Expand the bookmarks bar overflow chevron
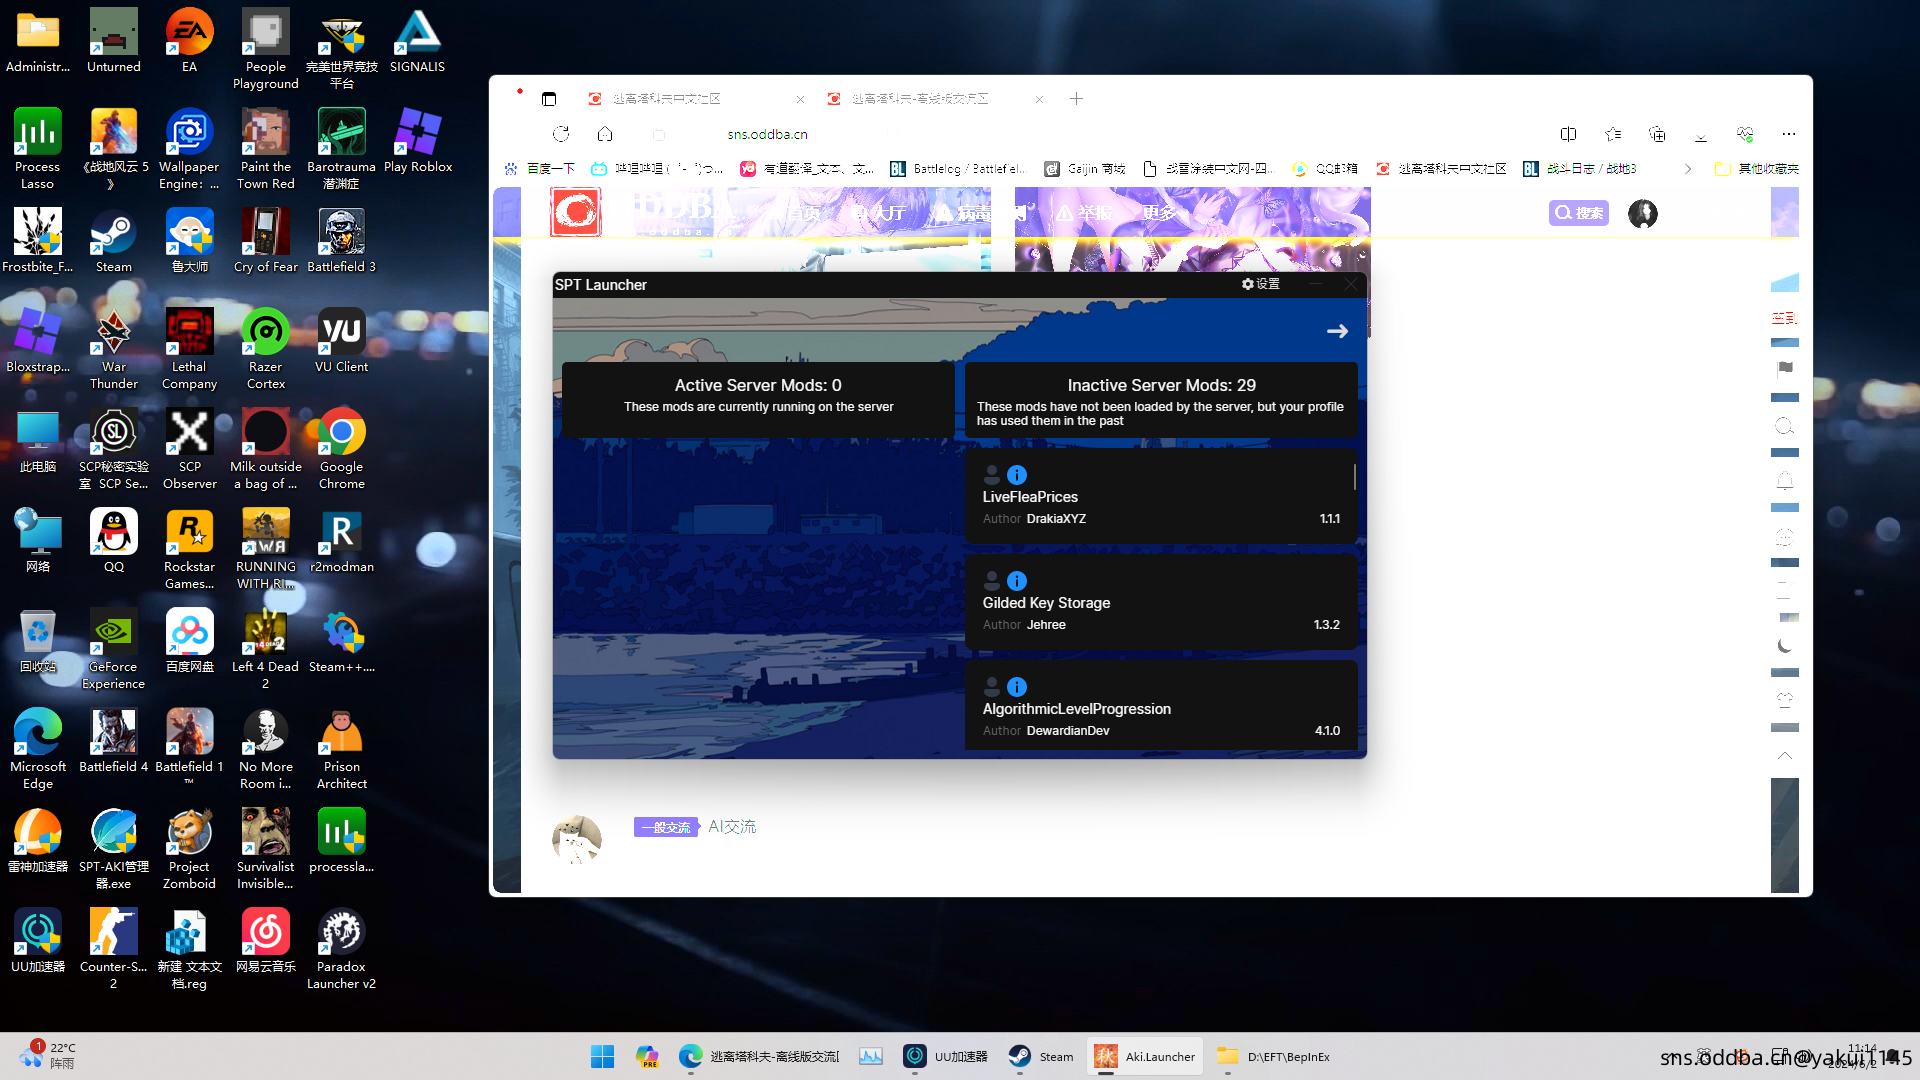1920x1080 pixels. click(x=1688, y=169)
